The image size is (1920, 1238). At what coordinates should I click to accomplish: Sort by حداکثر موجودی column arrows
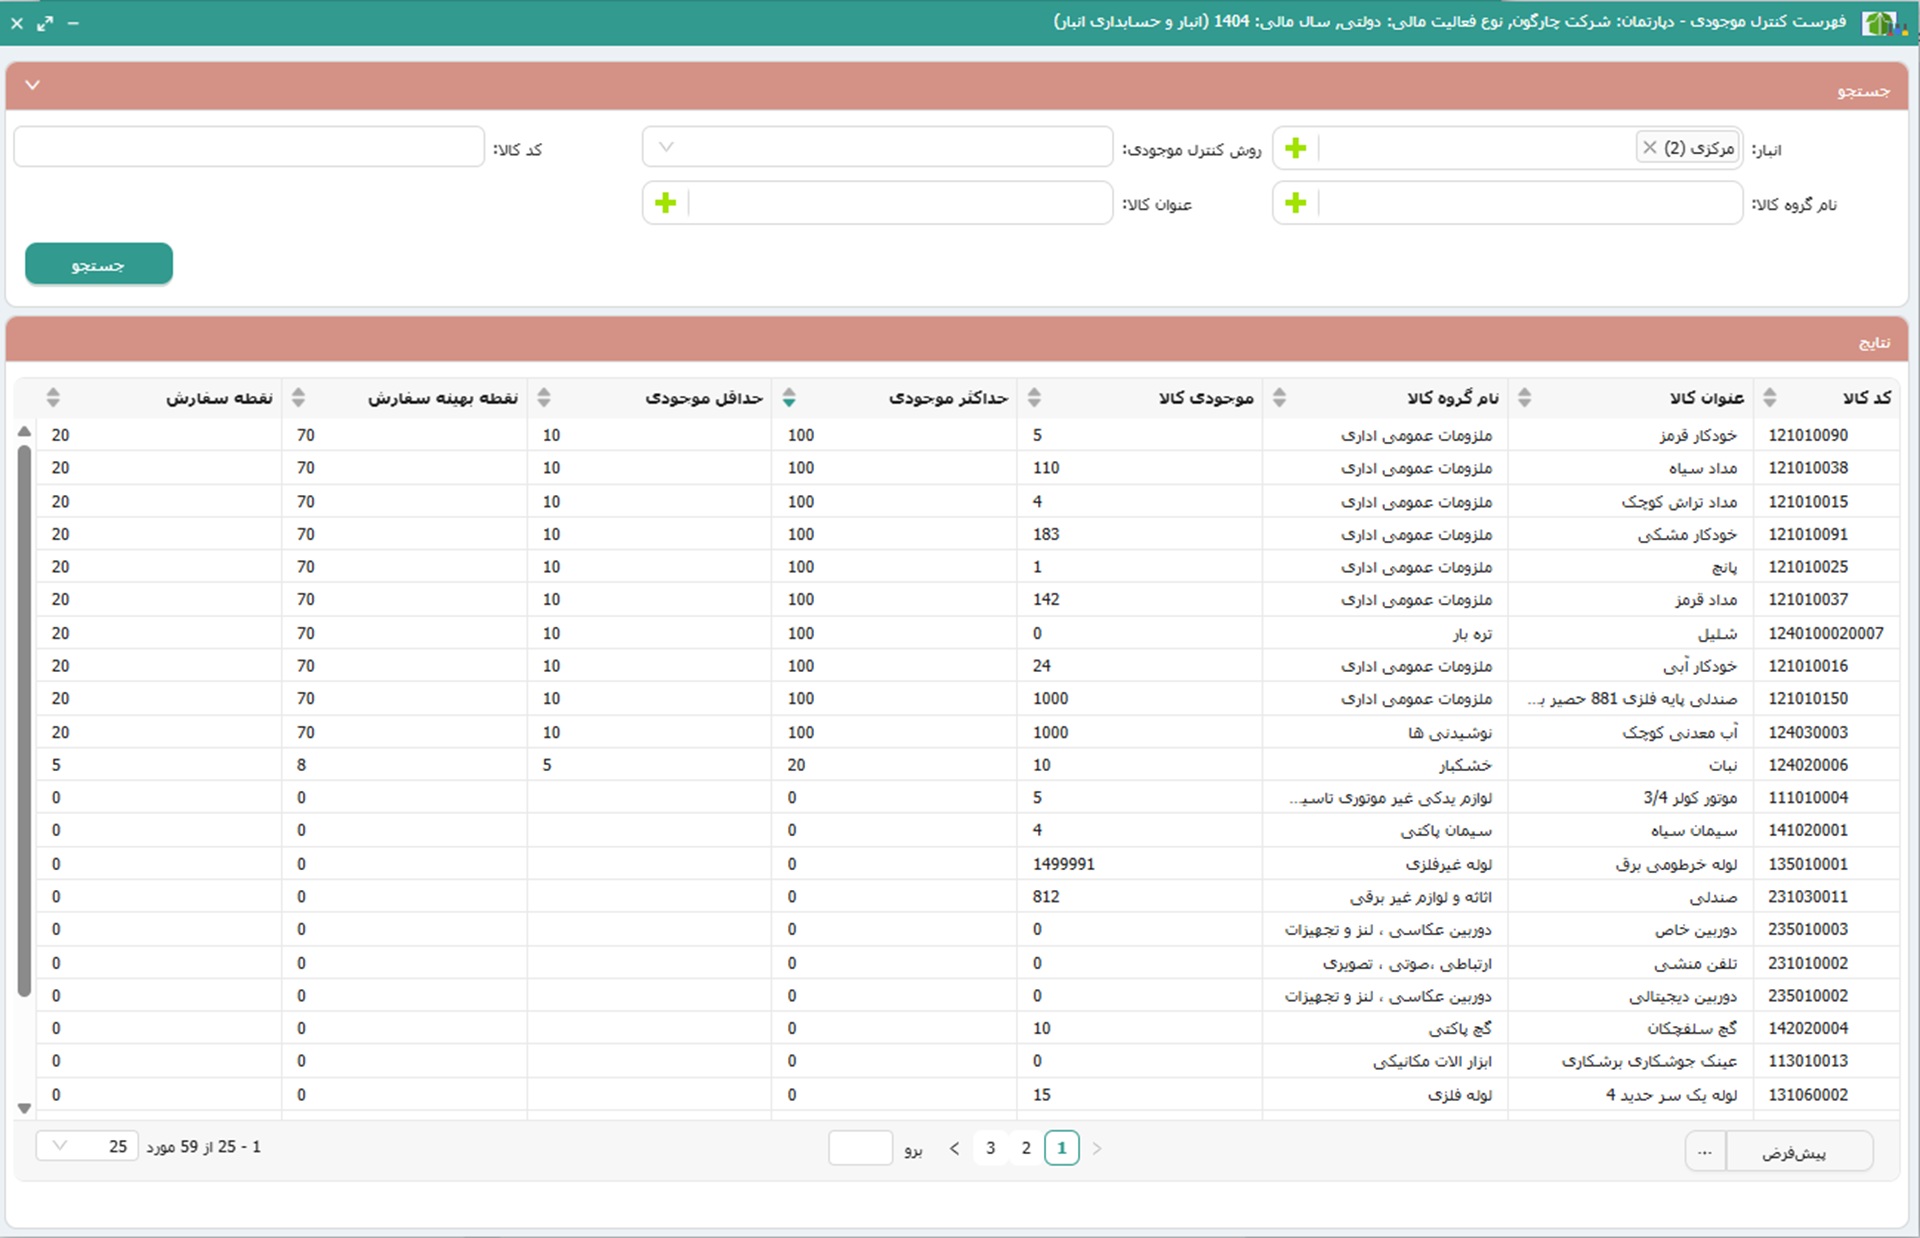(x=789, y=398)
